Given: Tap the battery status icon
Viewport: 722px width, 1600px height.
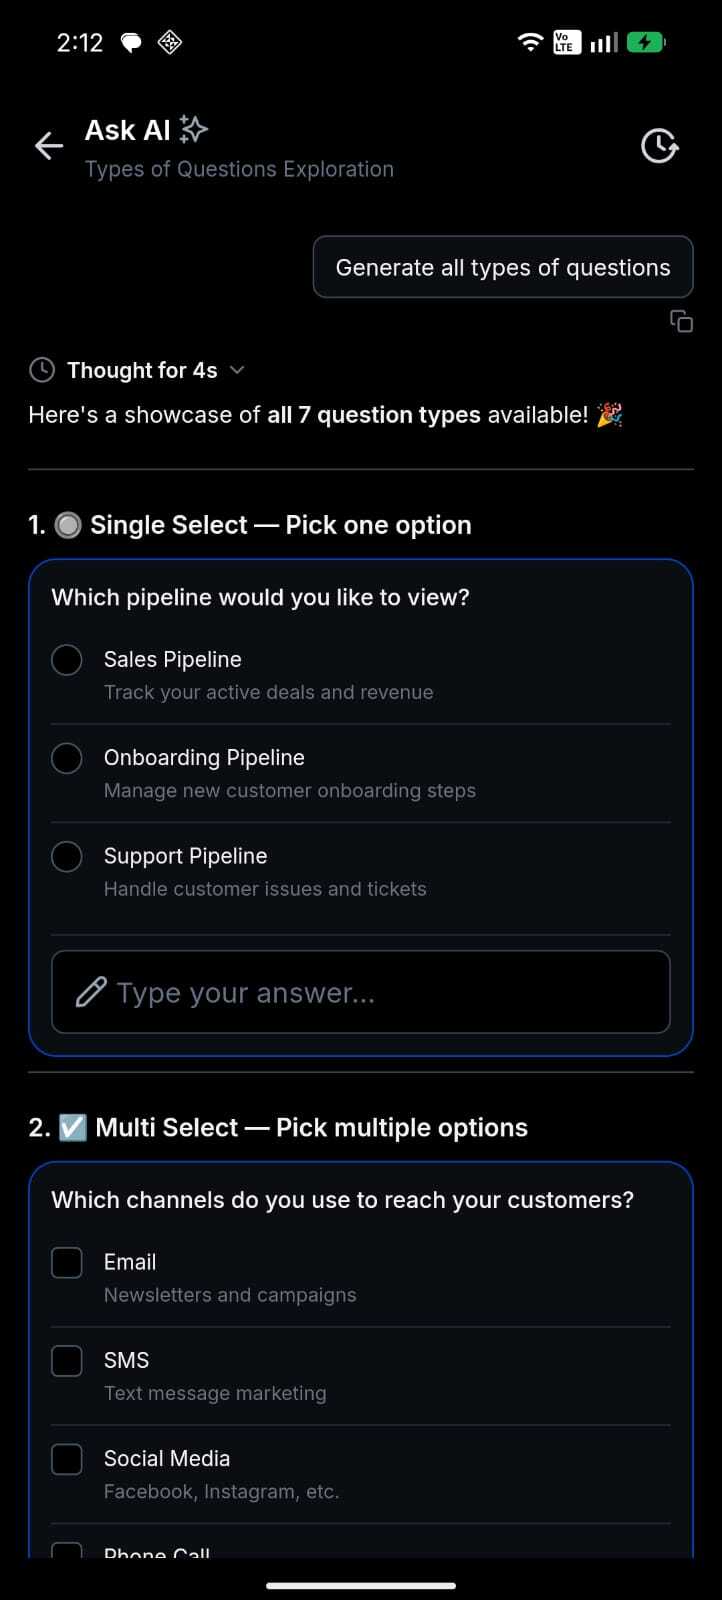Looking at the screenshot, I should [646, 42].
